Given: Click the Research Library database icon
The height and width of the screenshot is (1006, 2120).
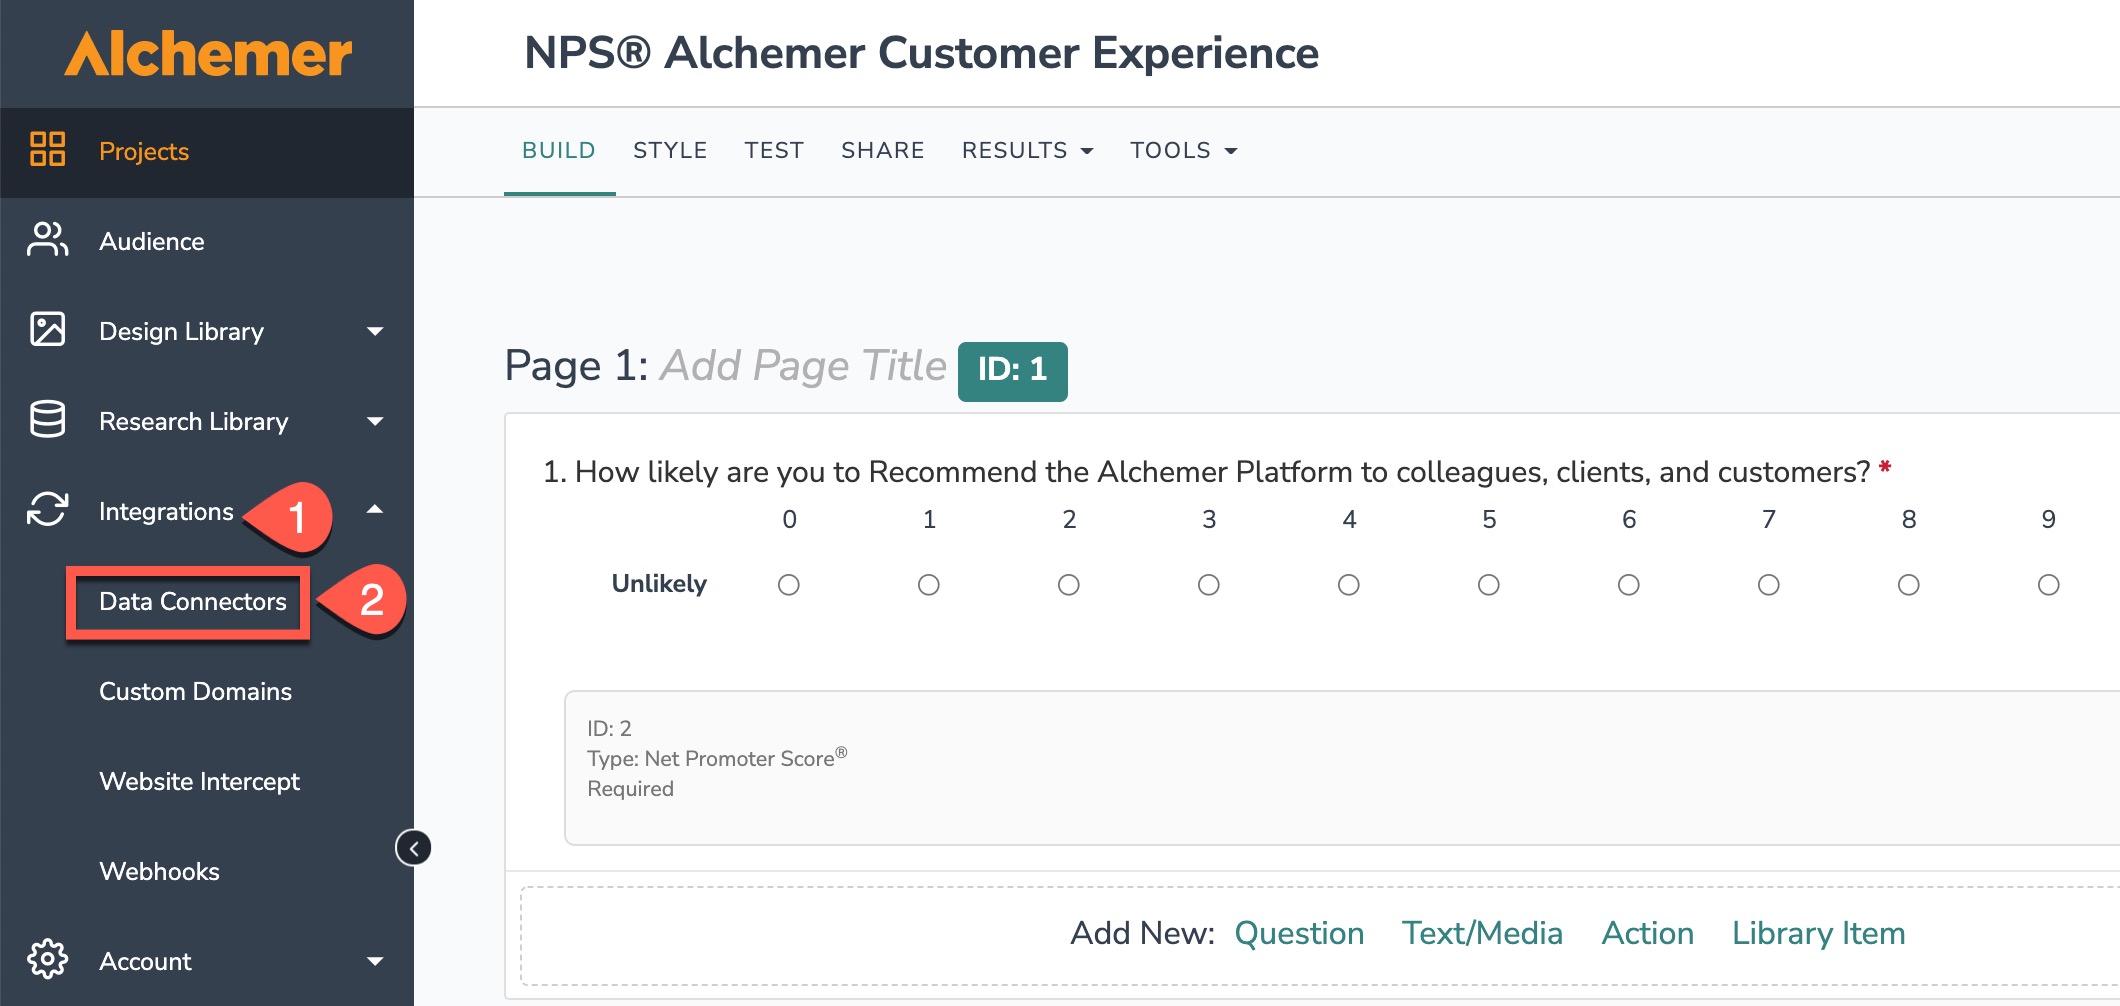Looking at the screenshot, I should pos(47,420).
